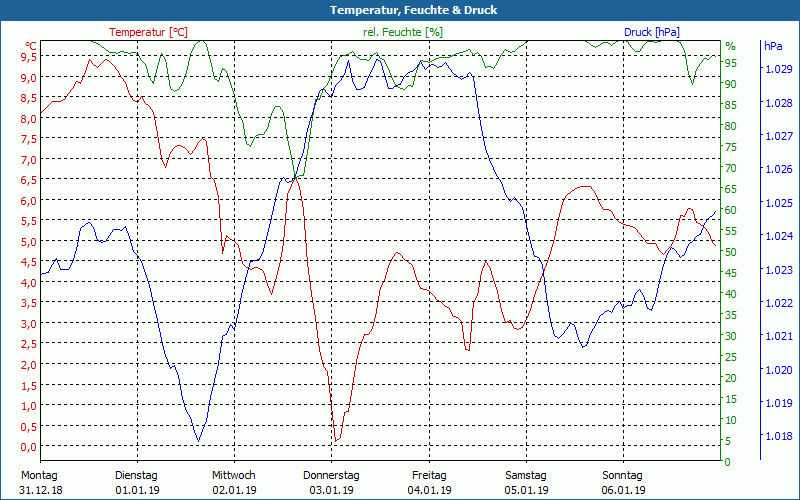800x500 pixels.
Task: Select the date '04.01.19'
Action: [x=429, y=490]
